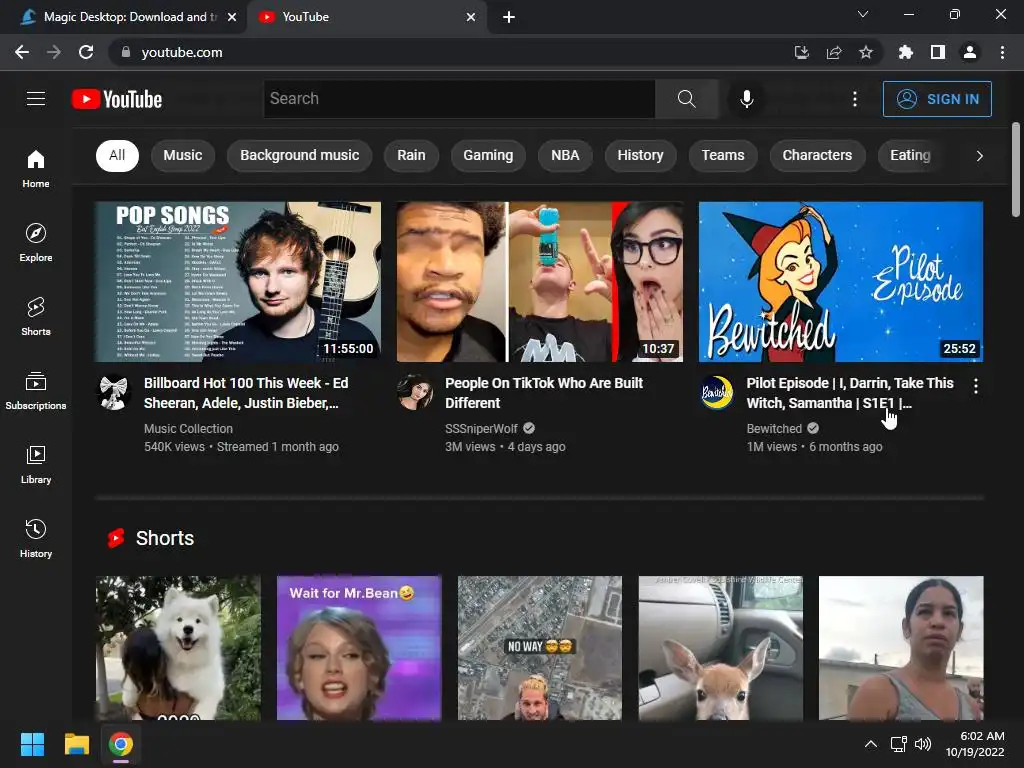Reload the page

pyautogui.click(x=86, y=52)
